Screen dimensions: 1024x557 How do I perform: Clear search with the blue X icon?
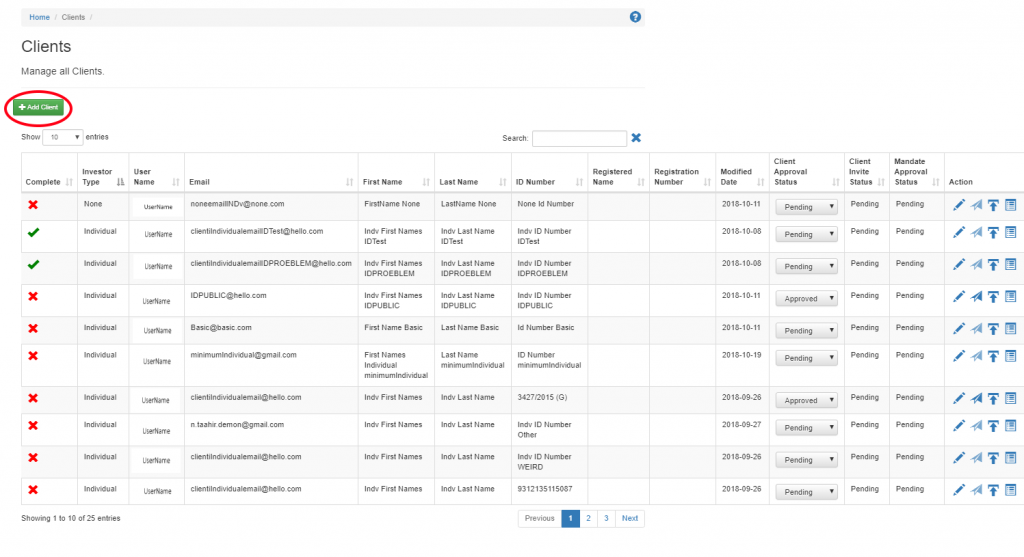[x=636, y=138]
